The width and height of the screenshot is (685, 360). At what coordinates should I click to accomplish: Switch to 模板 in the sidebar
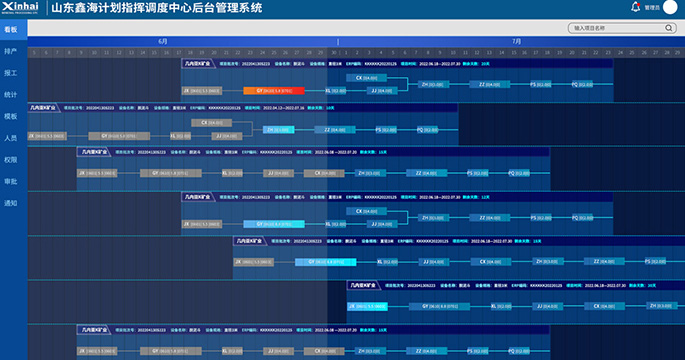pyautogui.click(x=11, y=116)
